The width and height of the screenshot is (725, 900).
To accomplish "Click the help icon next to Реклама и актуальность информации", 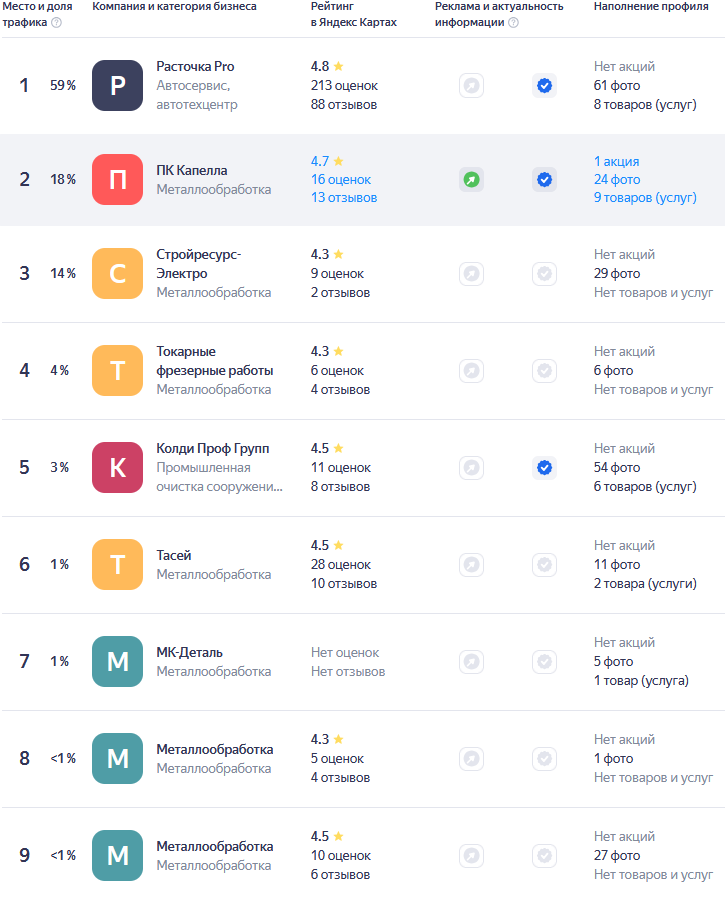I will click(514, 22).
